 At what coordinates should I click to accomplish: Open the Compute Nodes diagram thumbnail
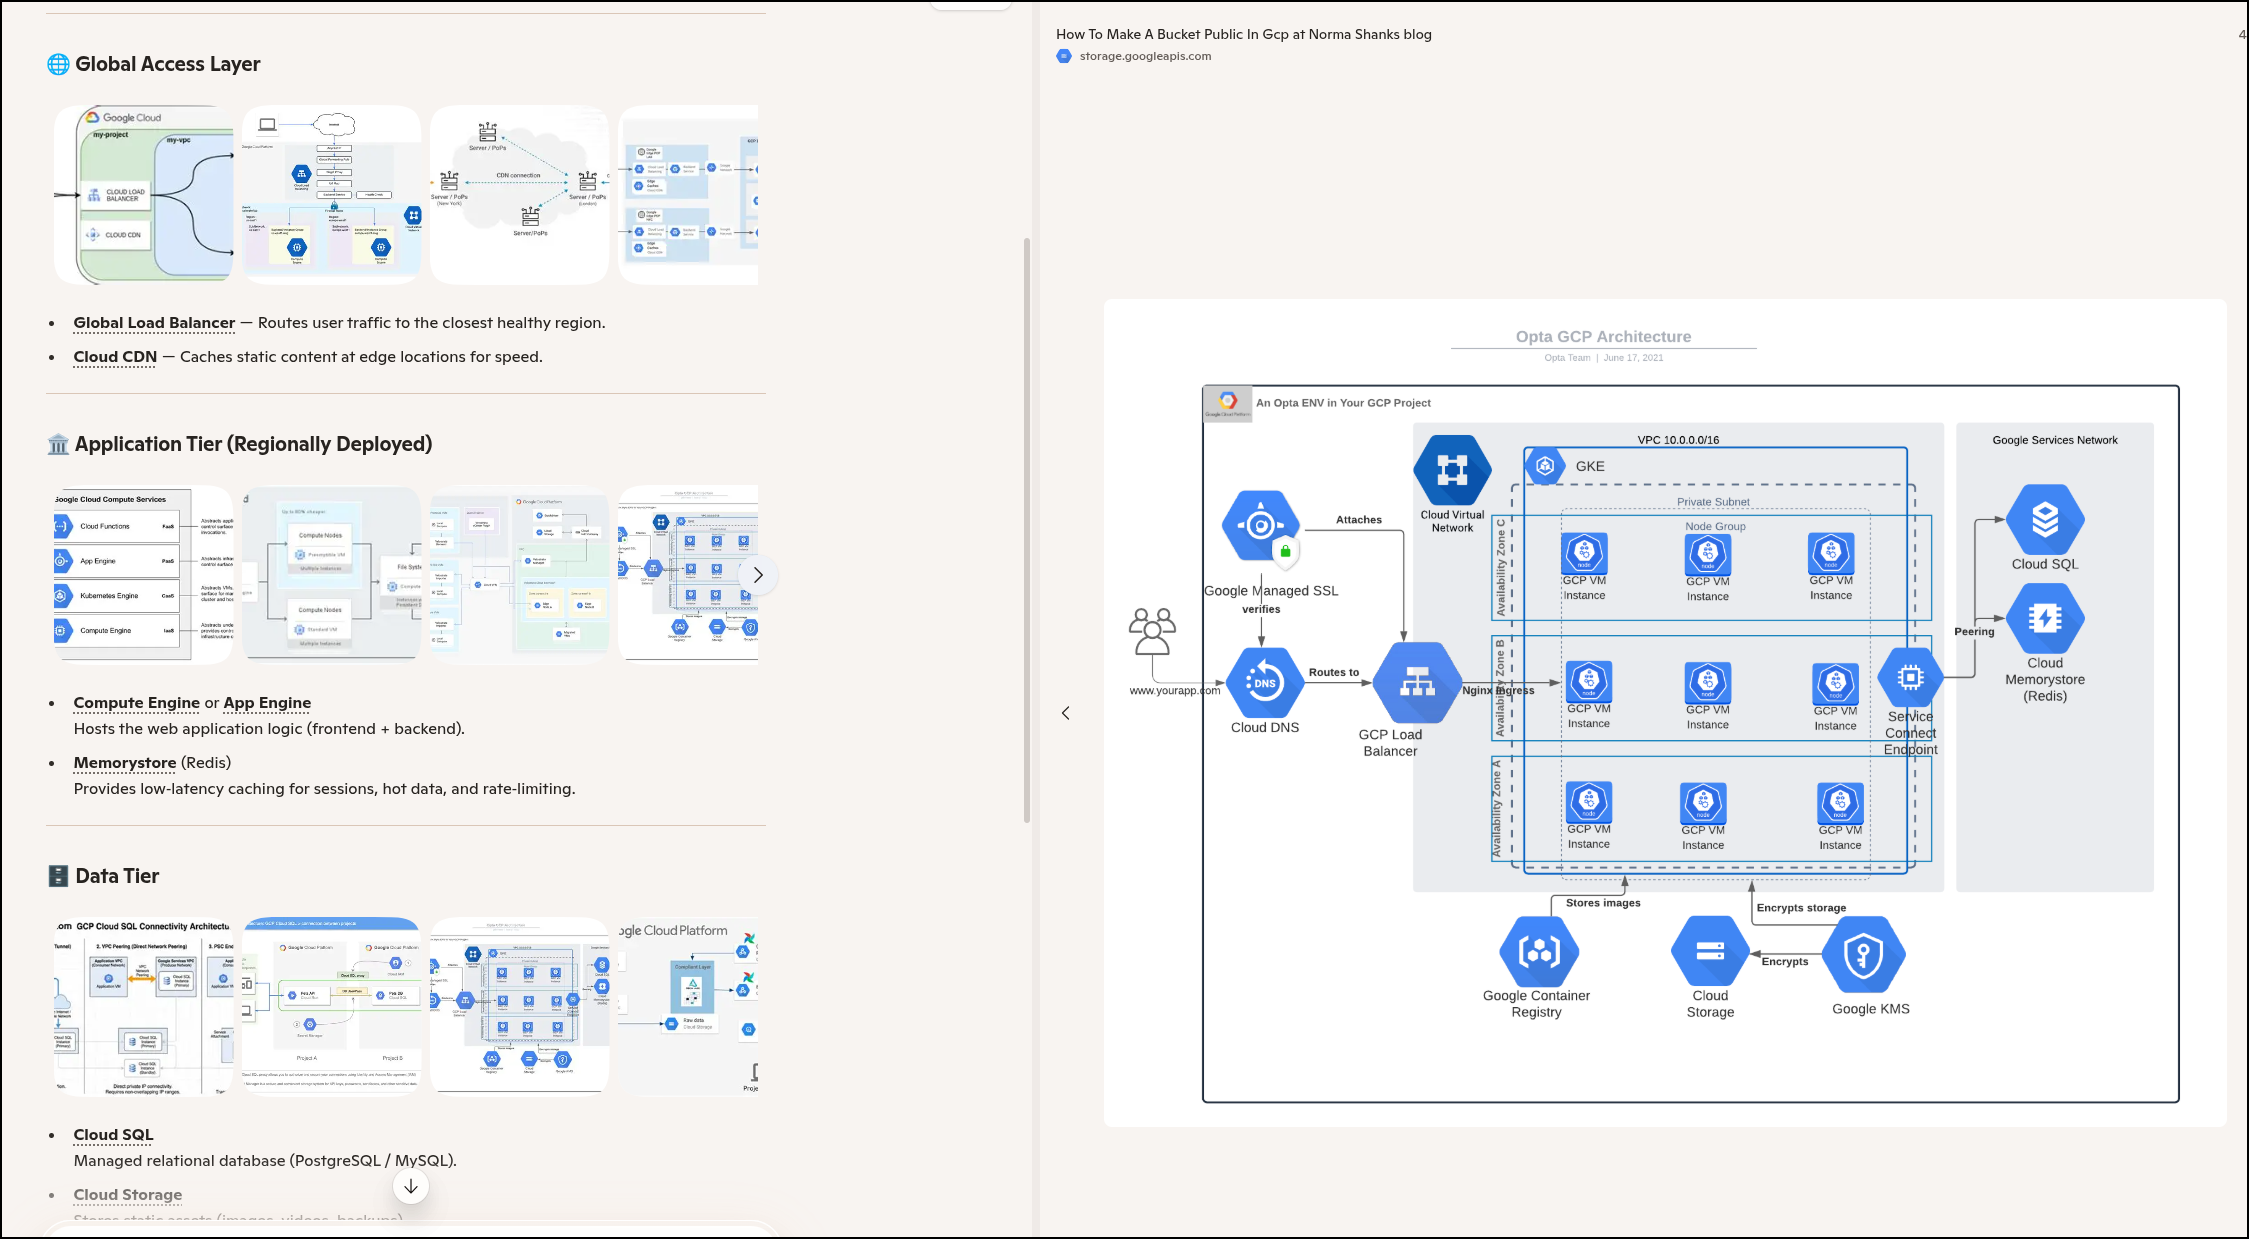coord(331,574)
